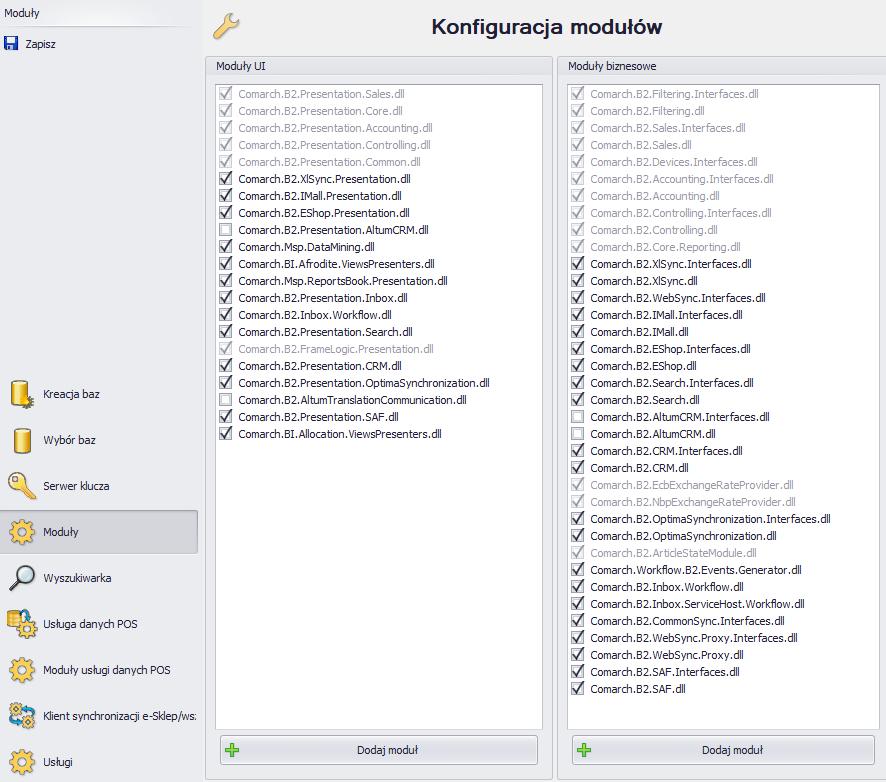This screenshot has width=886, height=782.
Task: Open Usługa danych POS section
Action: [x=99, y=624]
